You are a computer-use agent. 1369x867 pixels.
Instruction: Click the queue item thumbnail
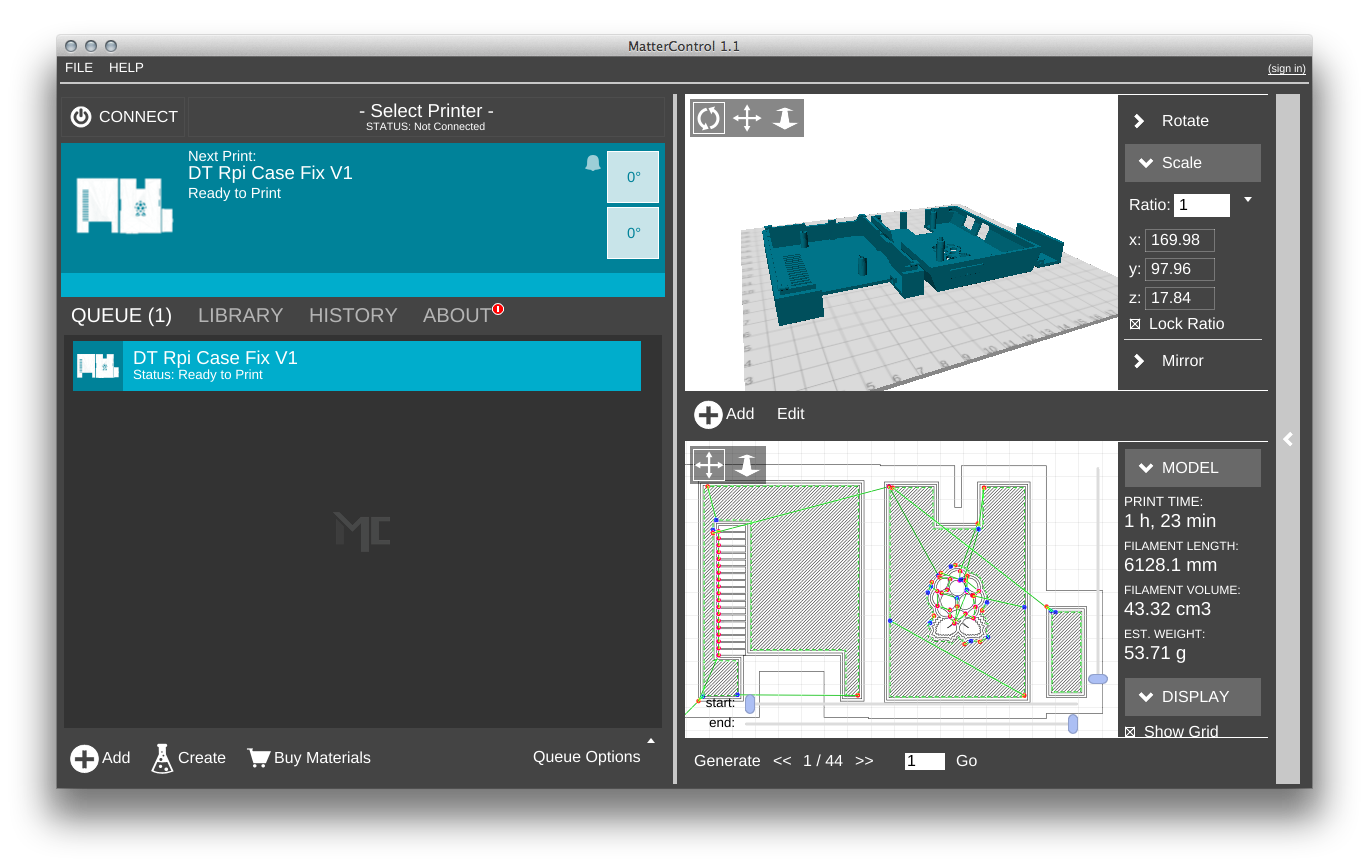98,366
